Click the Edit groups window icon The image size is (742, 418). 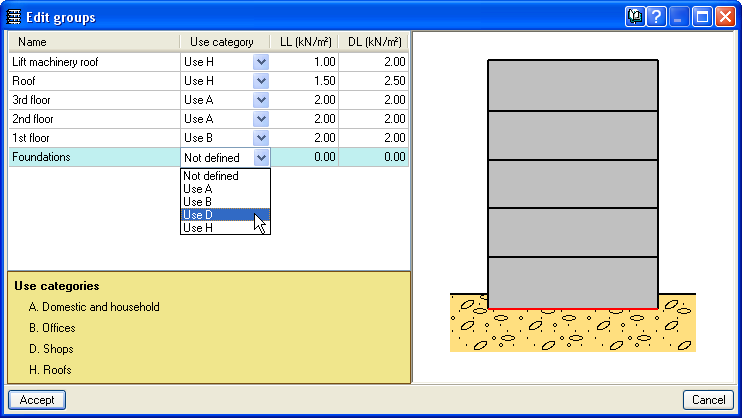pyautogui.click(x=14, y=17)
